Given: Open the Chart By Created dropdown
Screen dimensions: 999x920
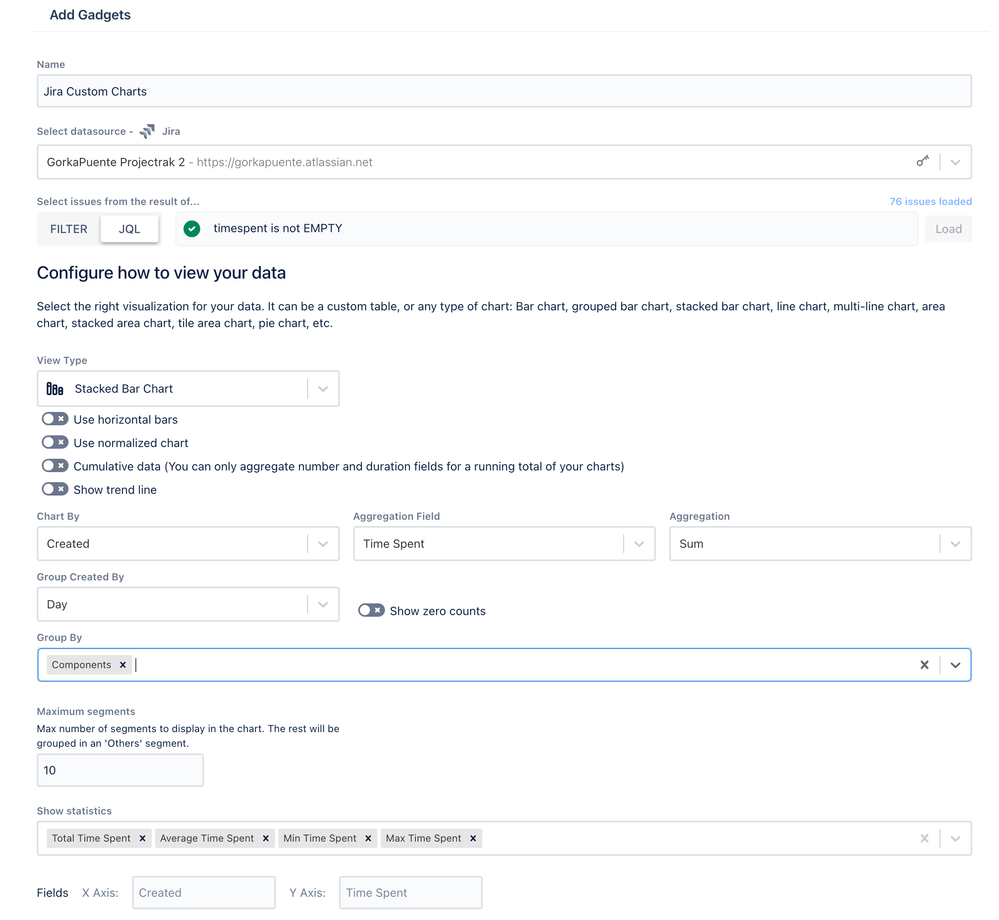Looking at the screenshot, I should tap(323, 544).
